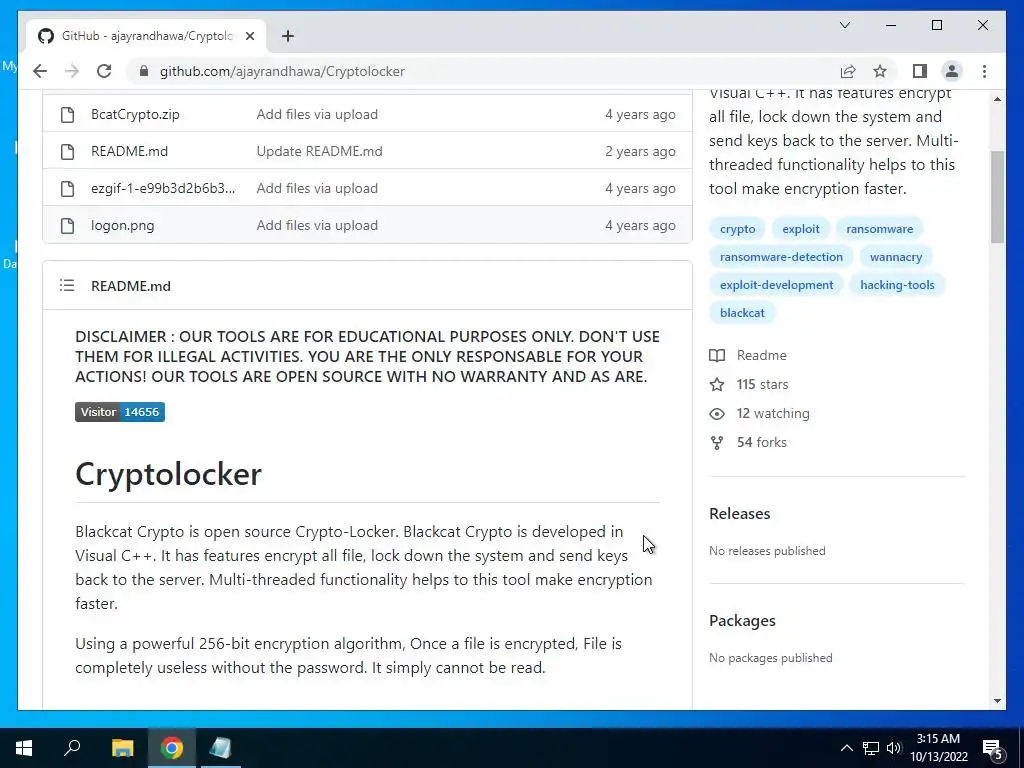Select the exploit topic tag
This screenshot has height=768, width=1024.
pyautogui.click(x=801, y=229)
